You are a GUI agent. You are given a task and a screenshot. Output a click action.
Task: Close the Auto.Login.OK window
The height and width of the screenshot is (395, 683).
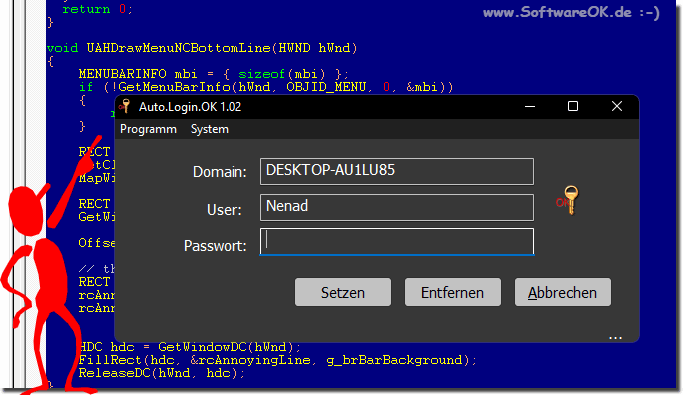(x=617, y=106)
